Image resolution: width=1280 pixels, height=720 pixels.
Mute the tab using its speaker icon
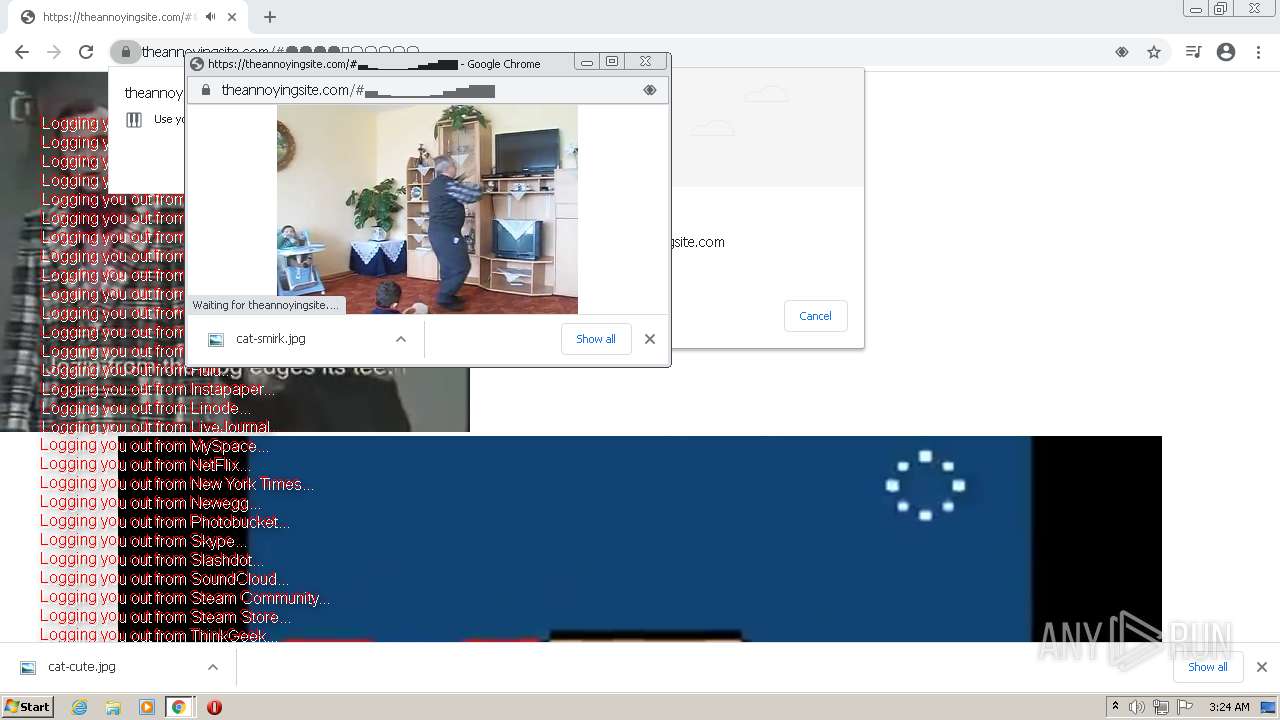(x=211, y=17)
